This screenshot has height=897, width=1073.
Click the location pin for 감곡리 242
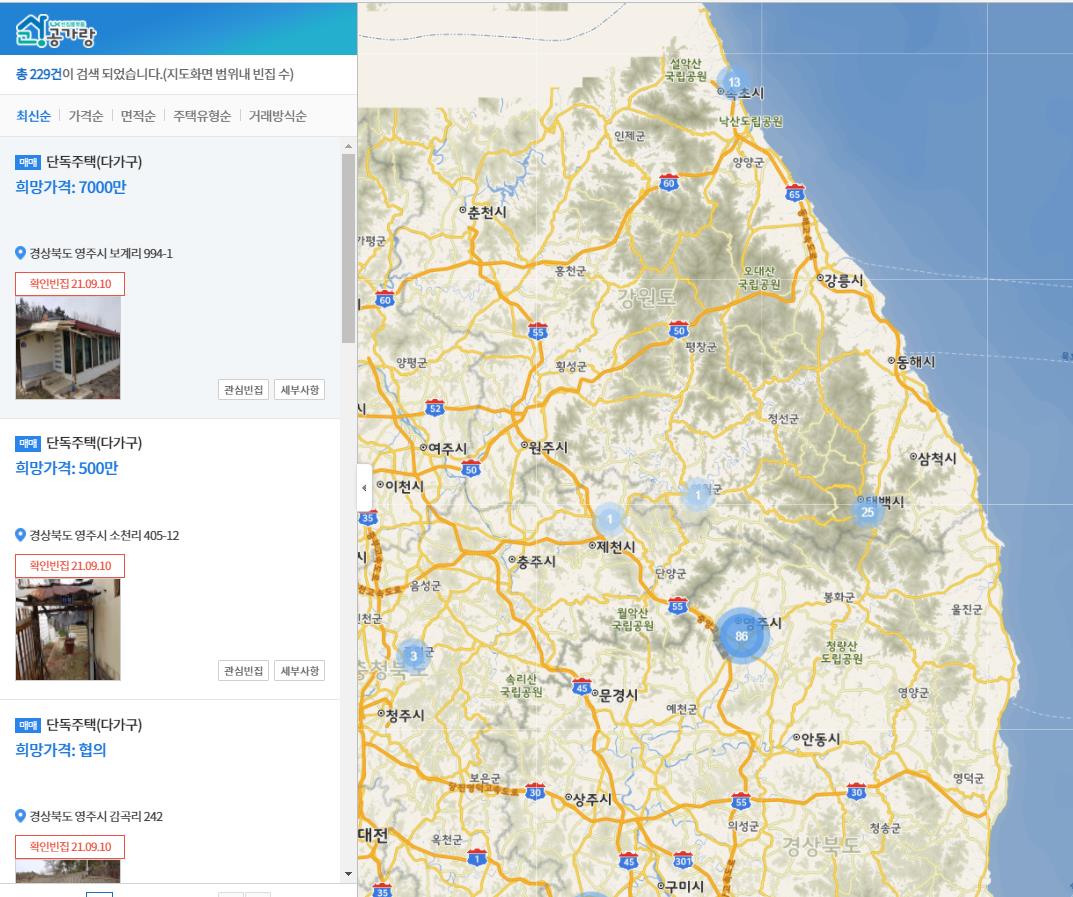[21, 816]
